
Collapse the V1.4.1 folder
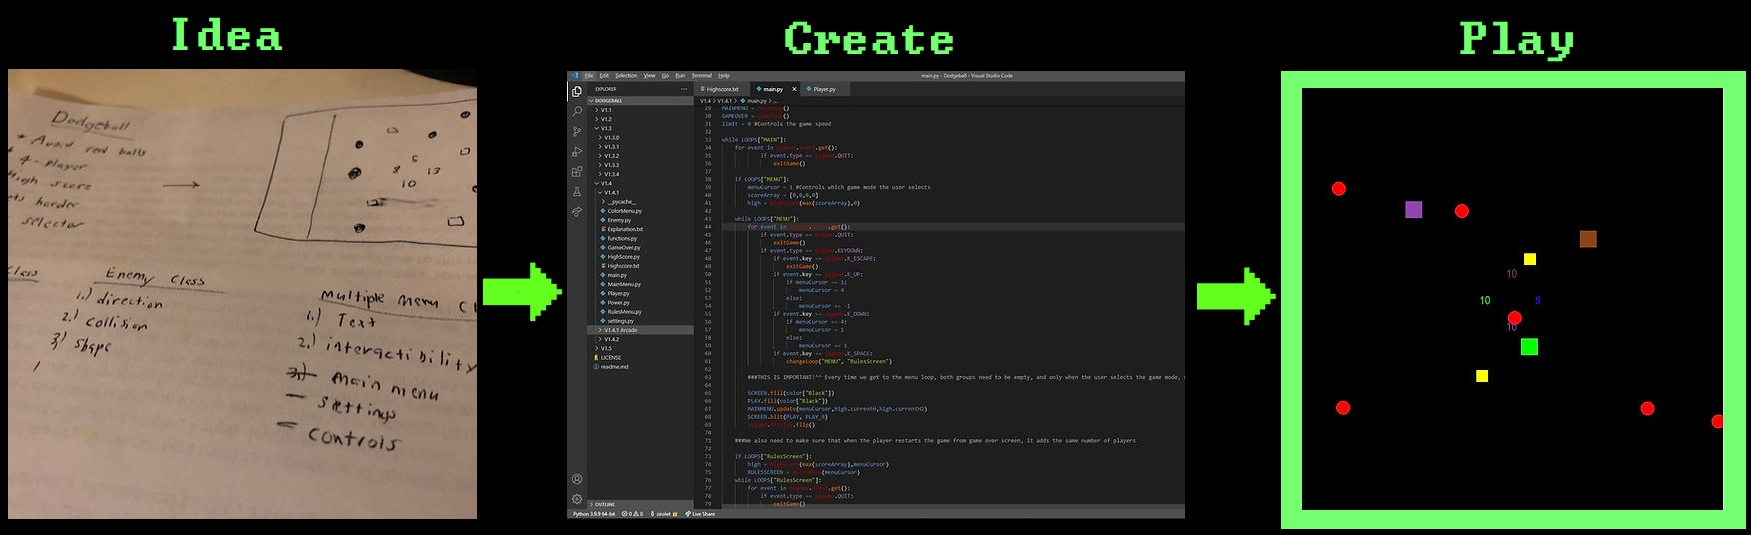[611, 193]
